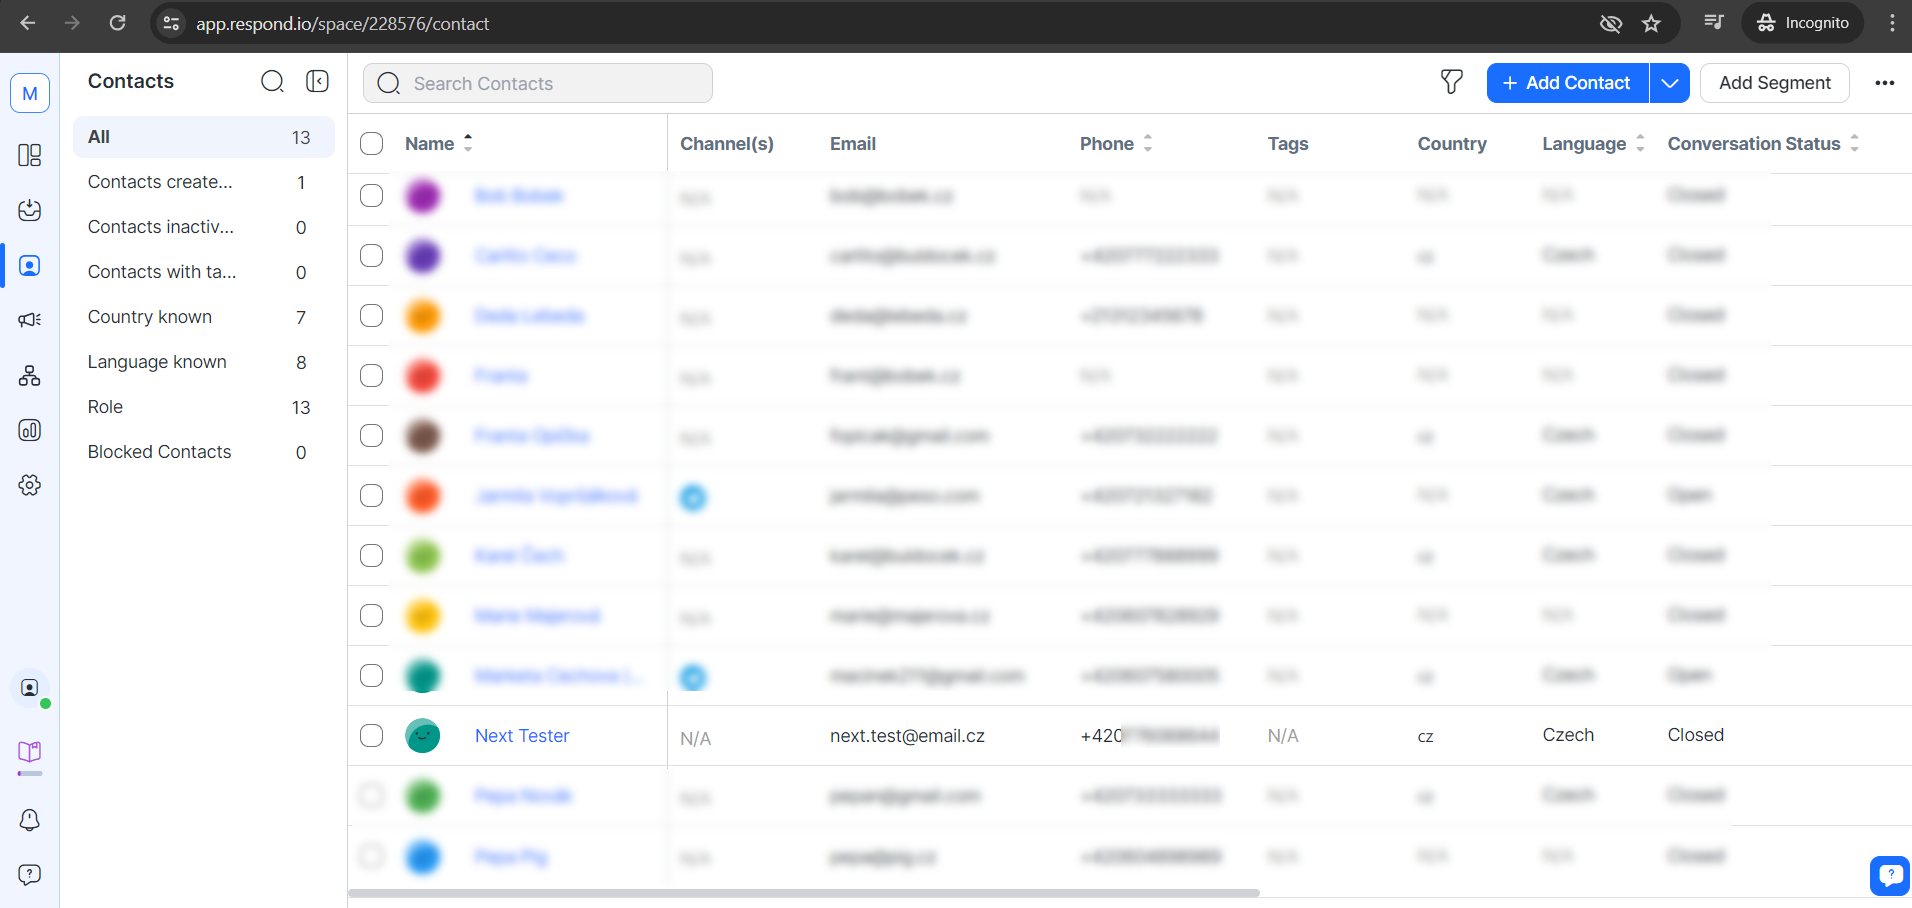Image resolution: width=1912 pixels, height=908 pixels.
Task: Select the Country known segment
Action: point(150,317)
